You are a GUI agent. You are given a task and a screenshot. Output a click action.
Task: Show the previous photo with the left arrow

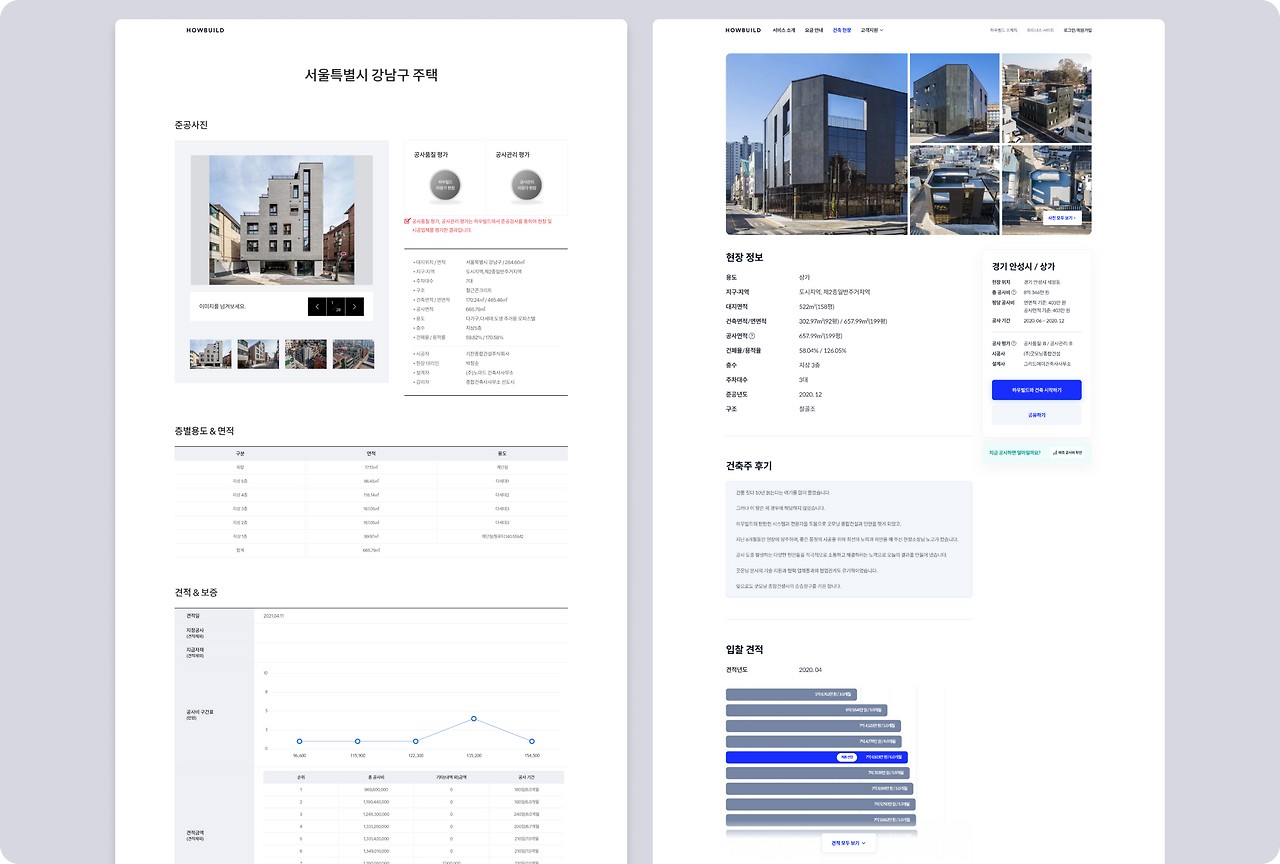click(317, 307)
